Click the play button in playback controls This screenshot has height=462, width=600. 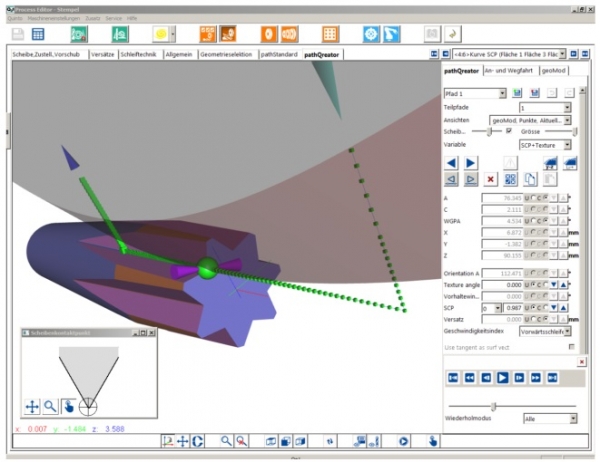click(x=503, y=377)
